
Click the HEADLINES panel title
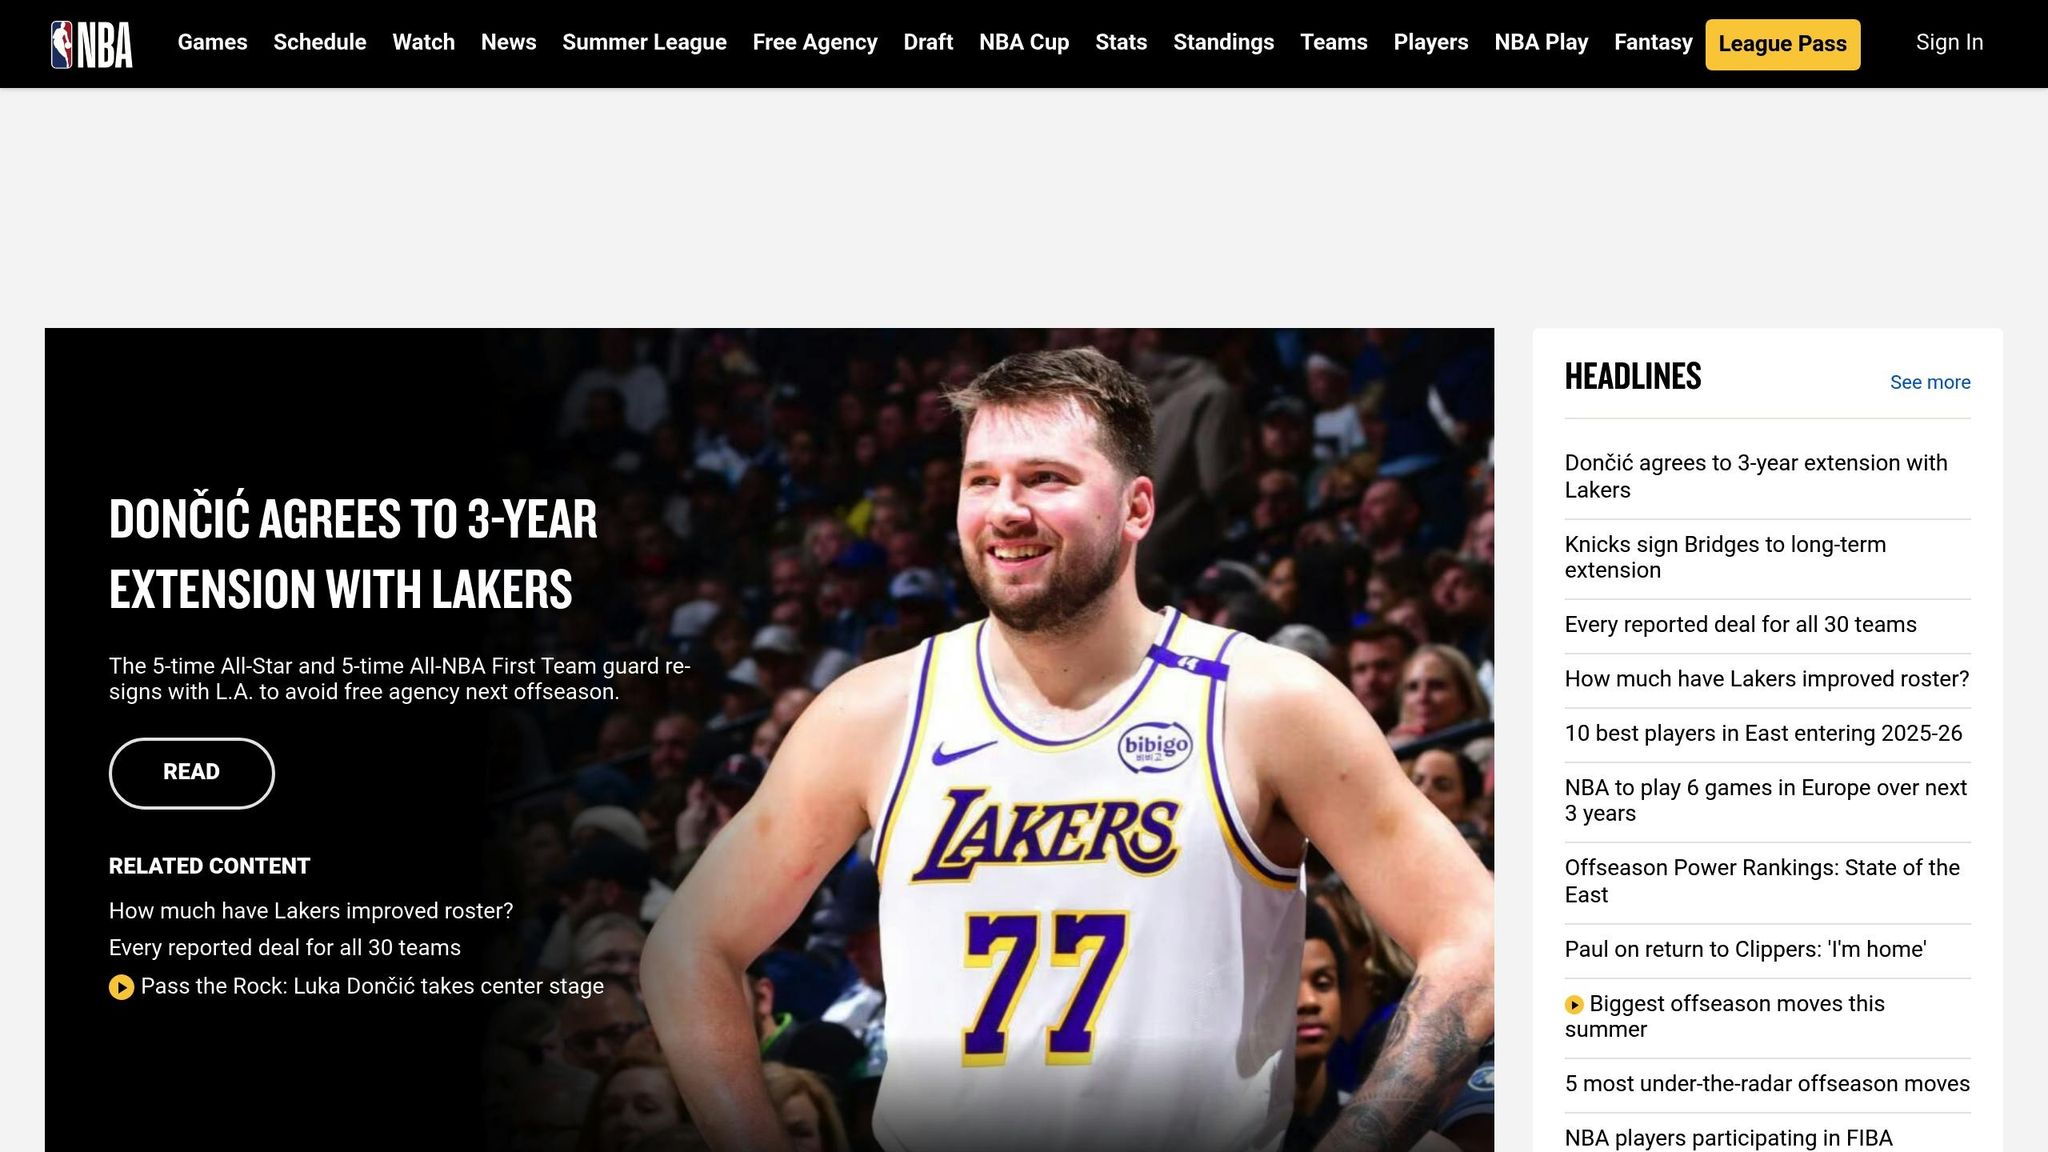tap(1633, 377)
